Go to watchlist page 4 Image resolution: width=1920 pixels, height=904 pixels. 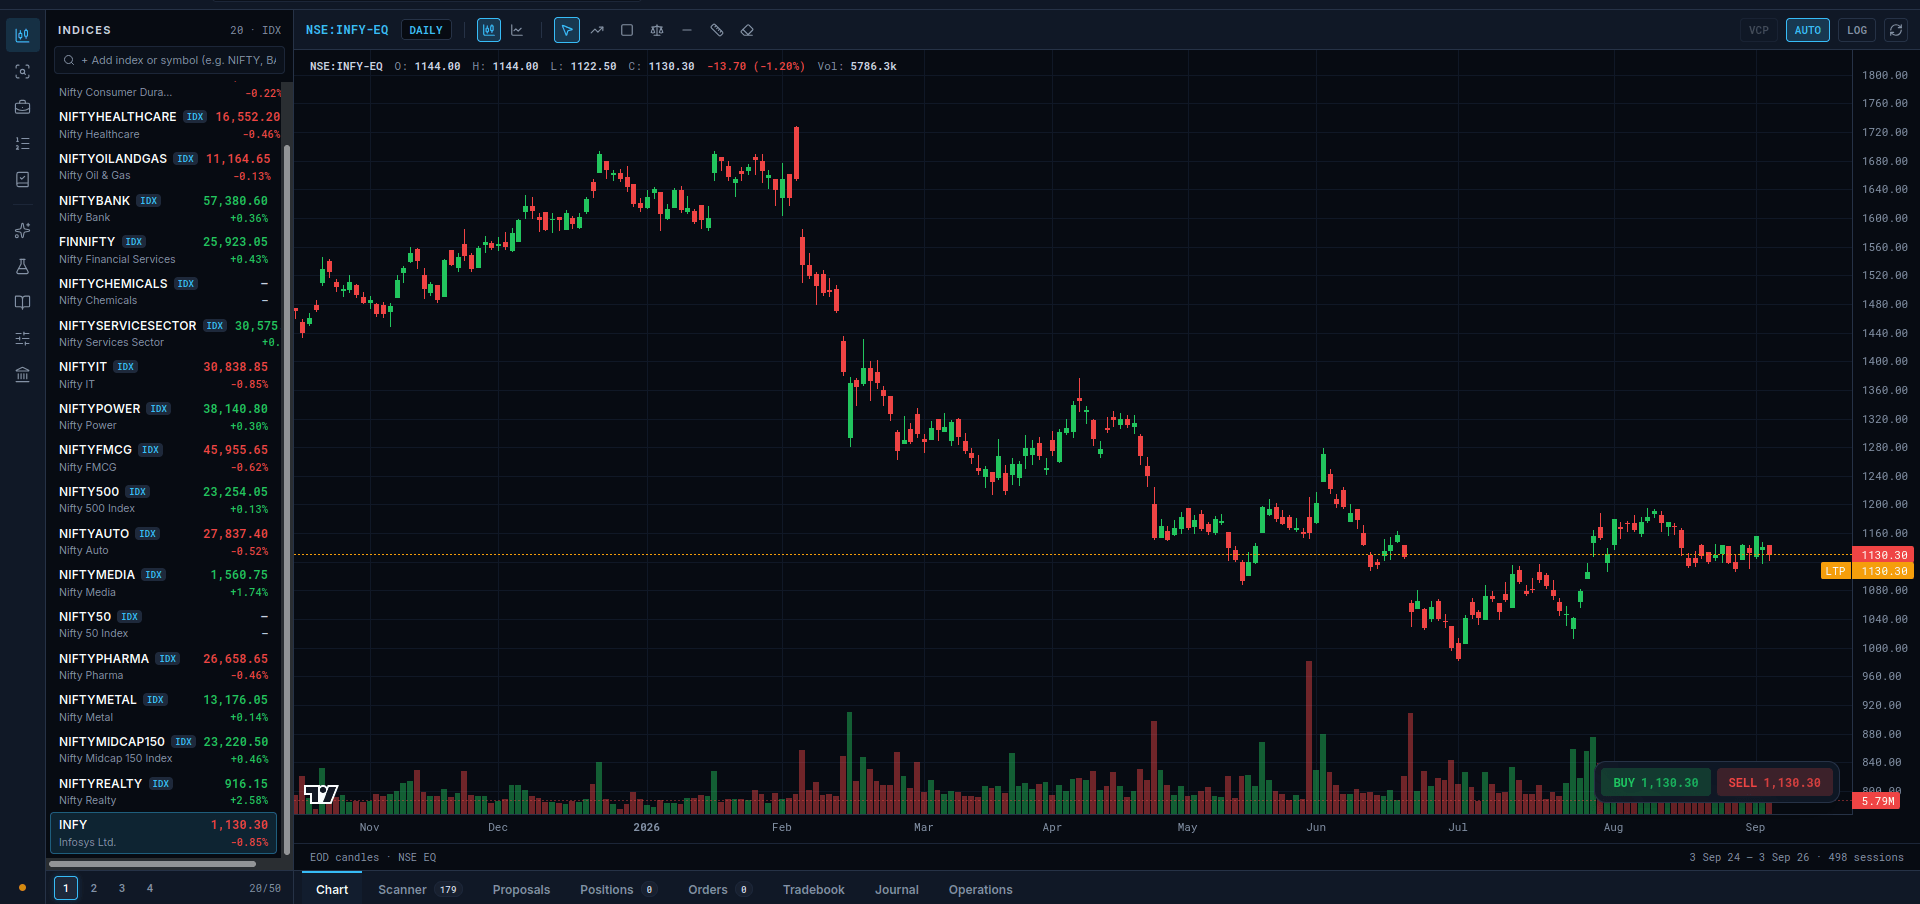click(150, 888)
